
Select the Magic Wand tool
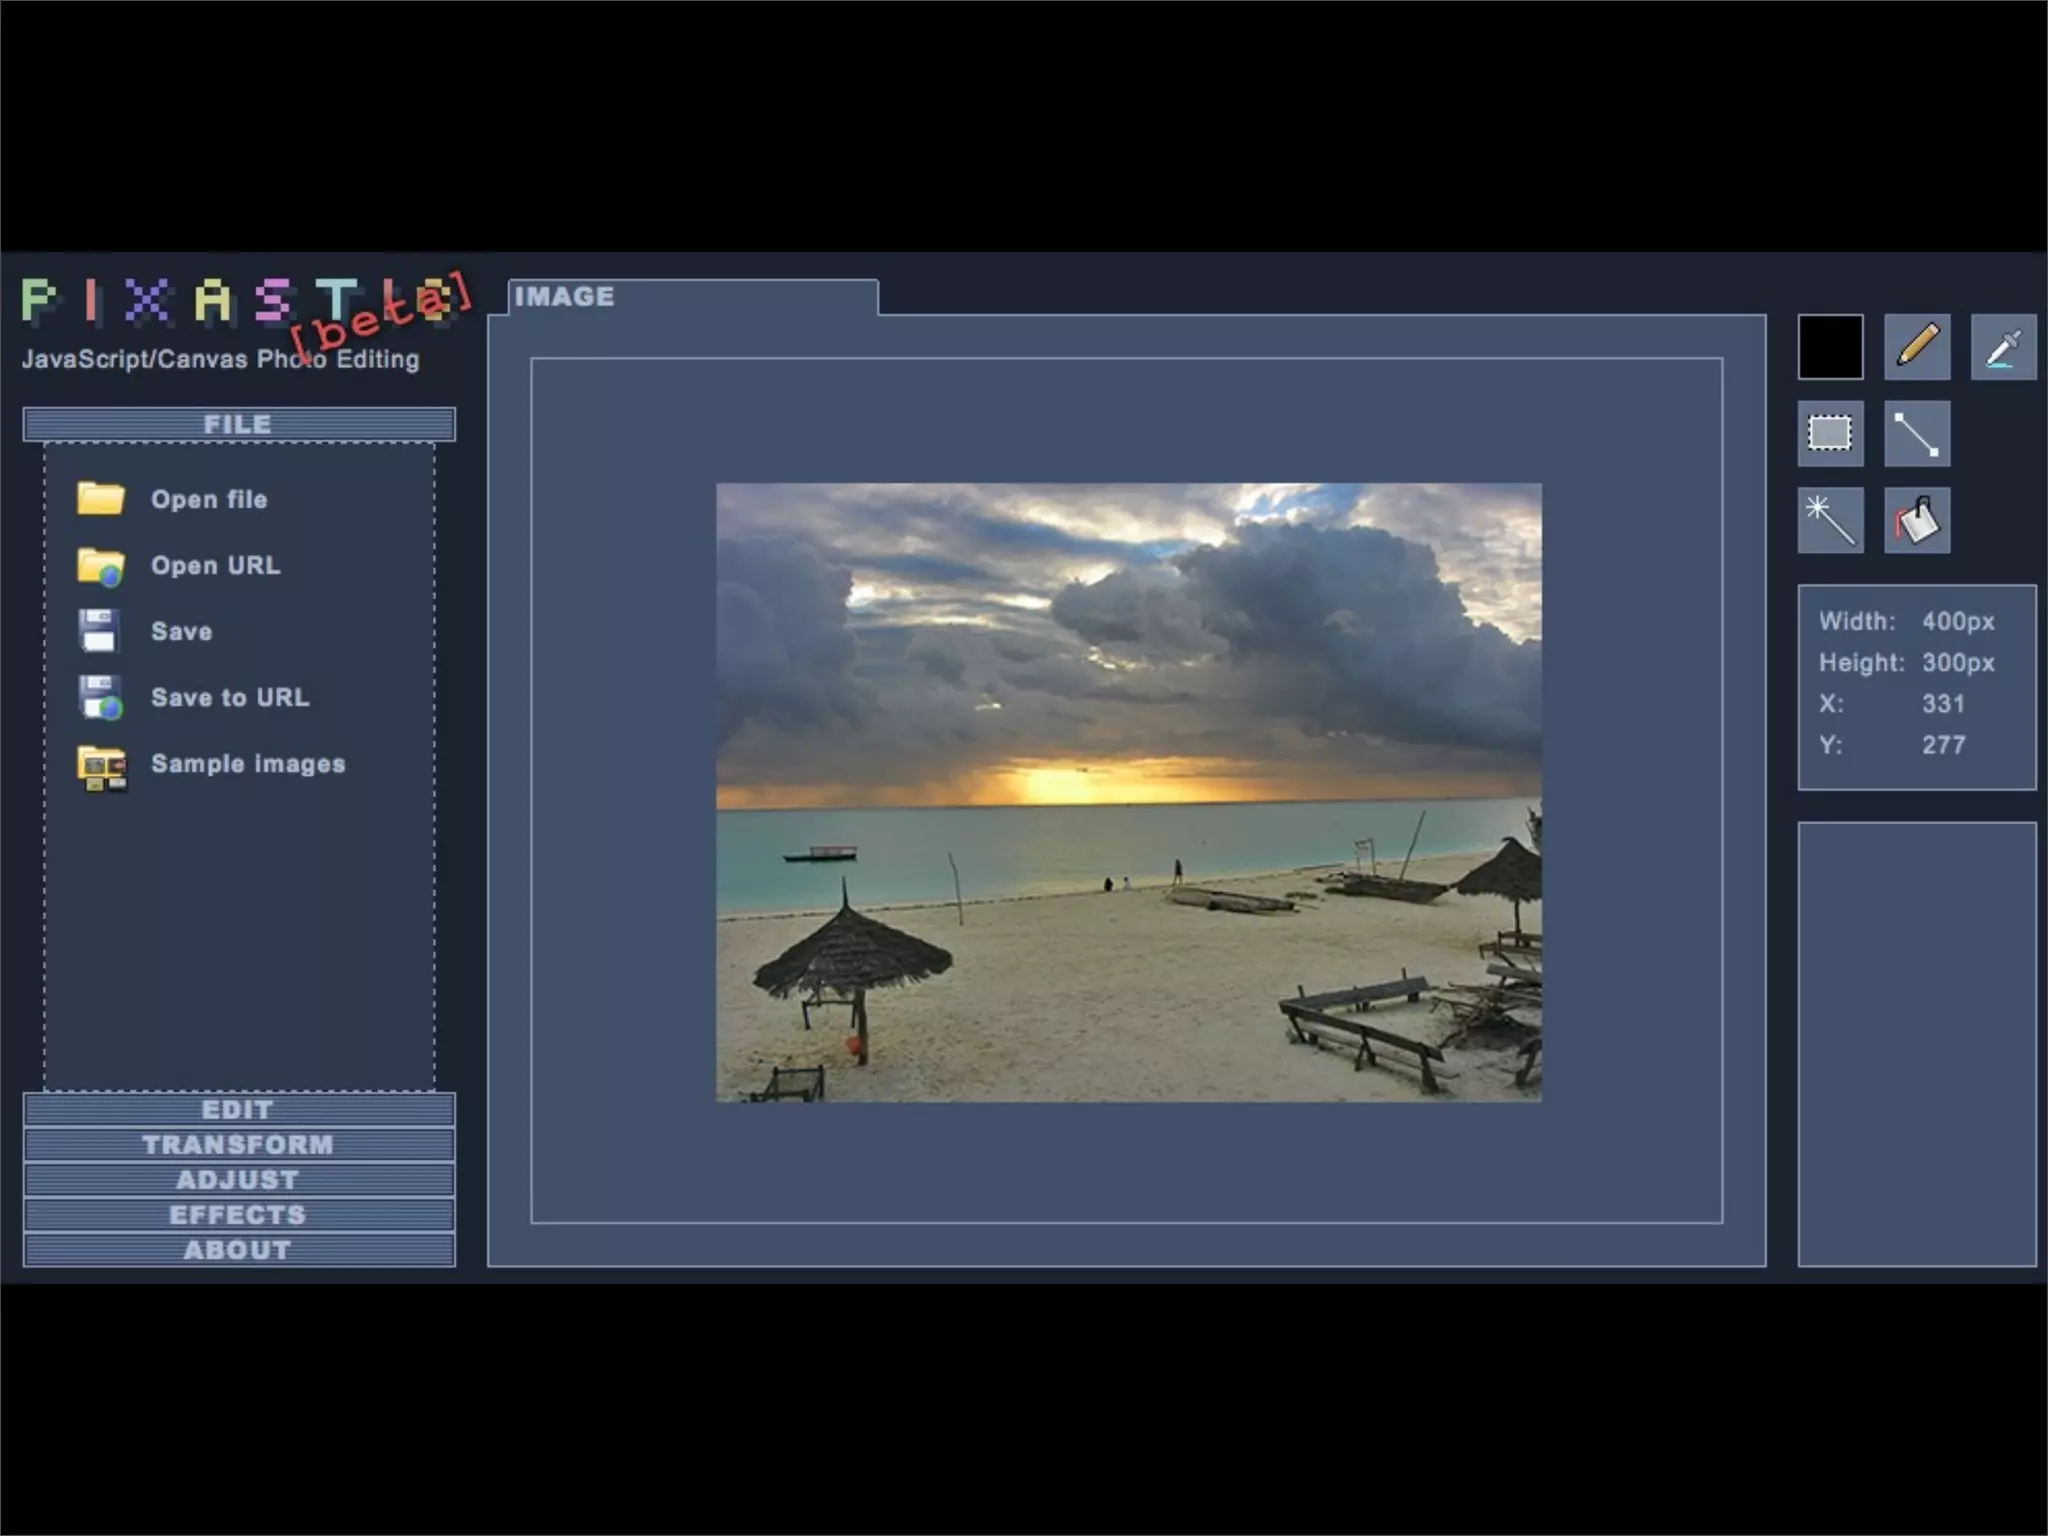coord(1830,520)
